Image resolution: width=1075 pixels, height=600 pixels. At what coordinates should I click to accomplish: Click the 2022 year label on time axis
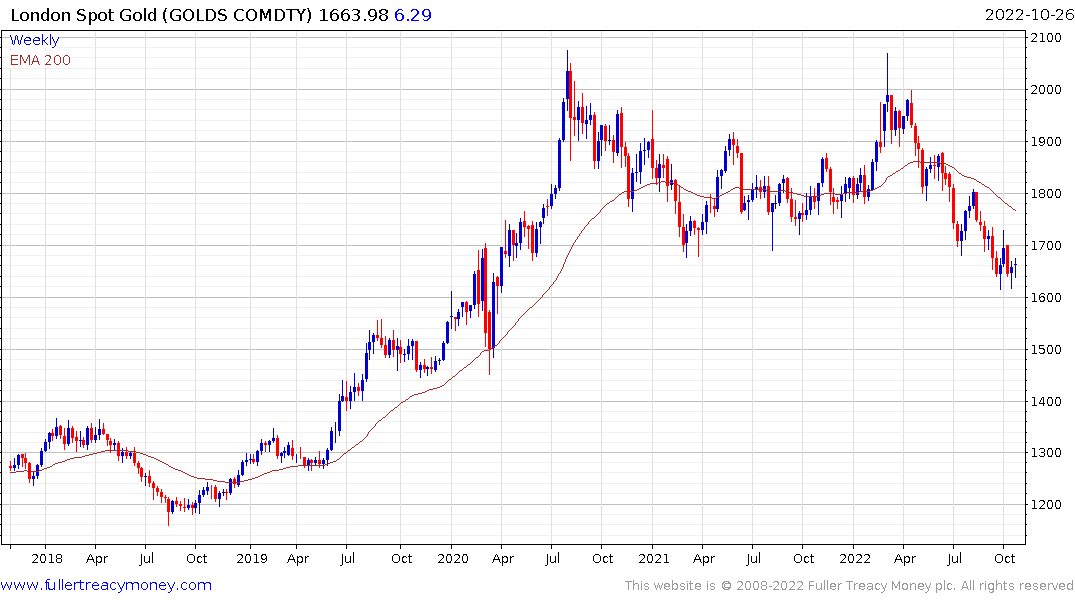(855, 559)
